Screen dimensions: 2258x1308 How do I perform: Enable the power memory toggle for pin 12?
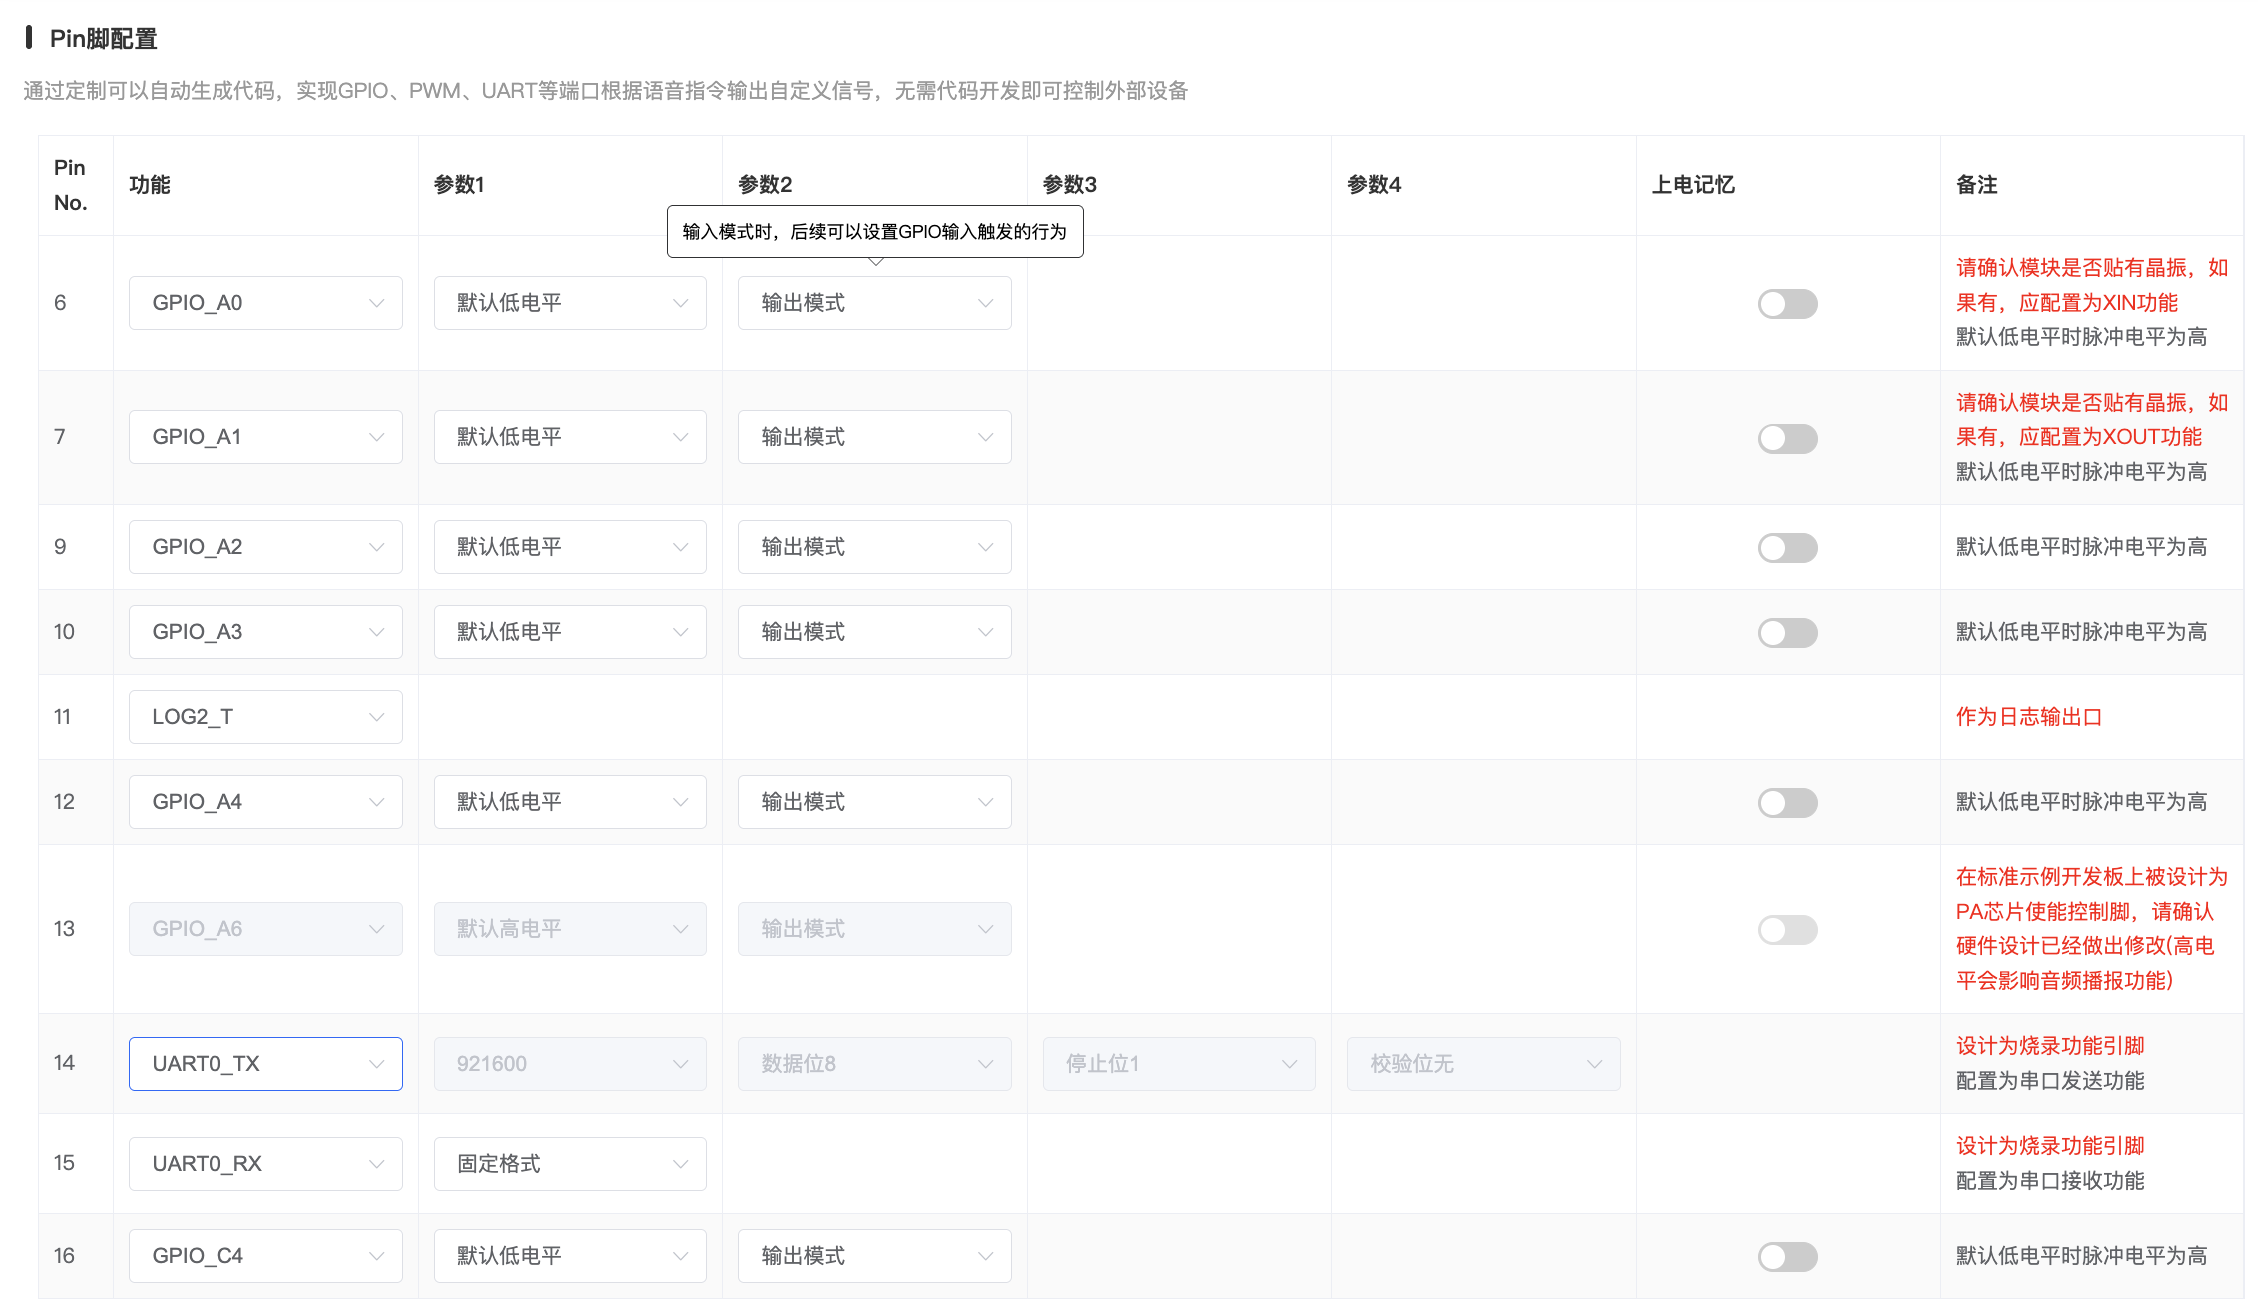[x=1787, y=802]
